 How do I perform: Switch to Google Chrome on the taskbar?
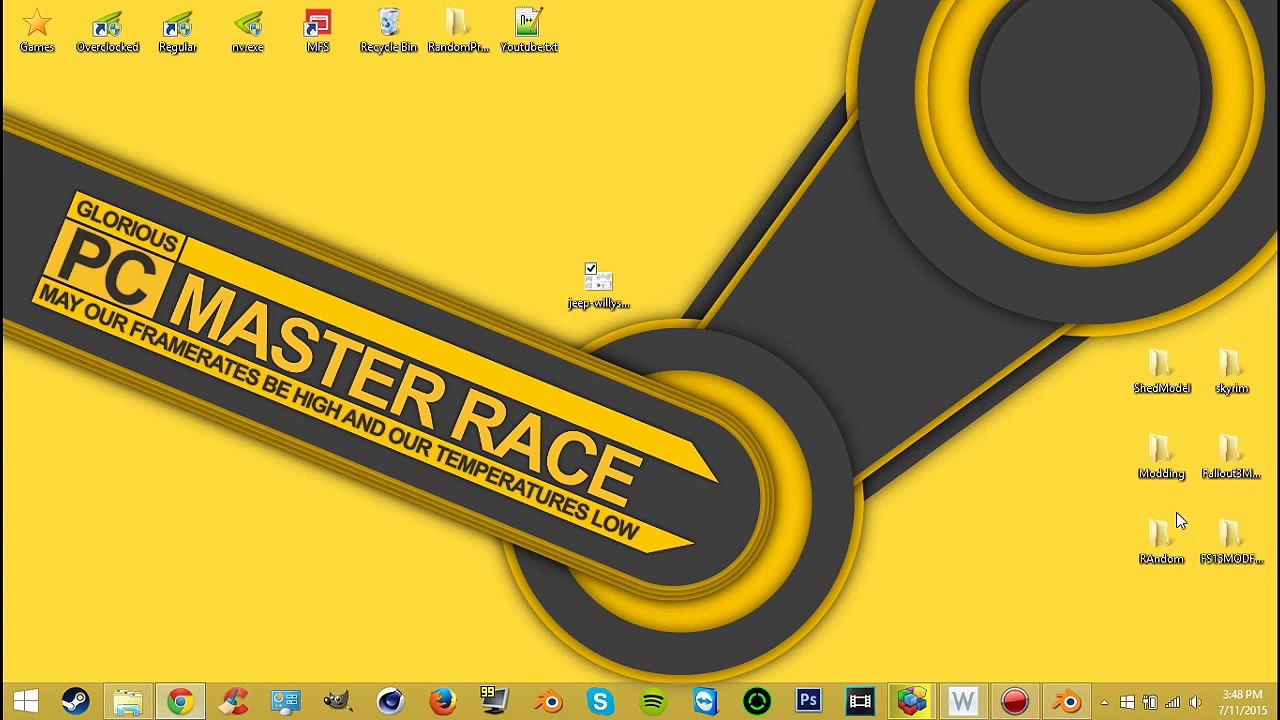pyautogui.click(x=180, y=701)
